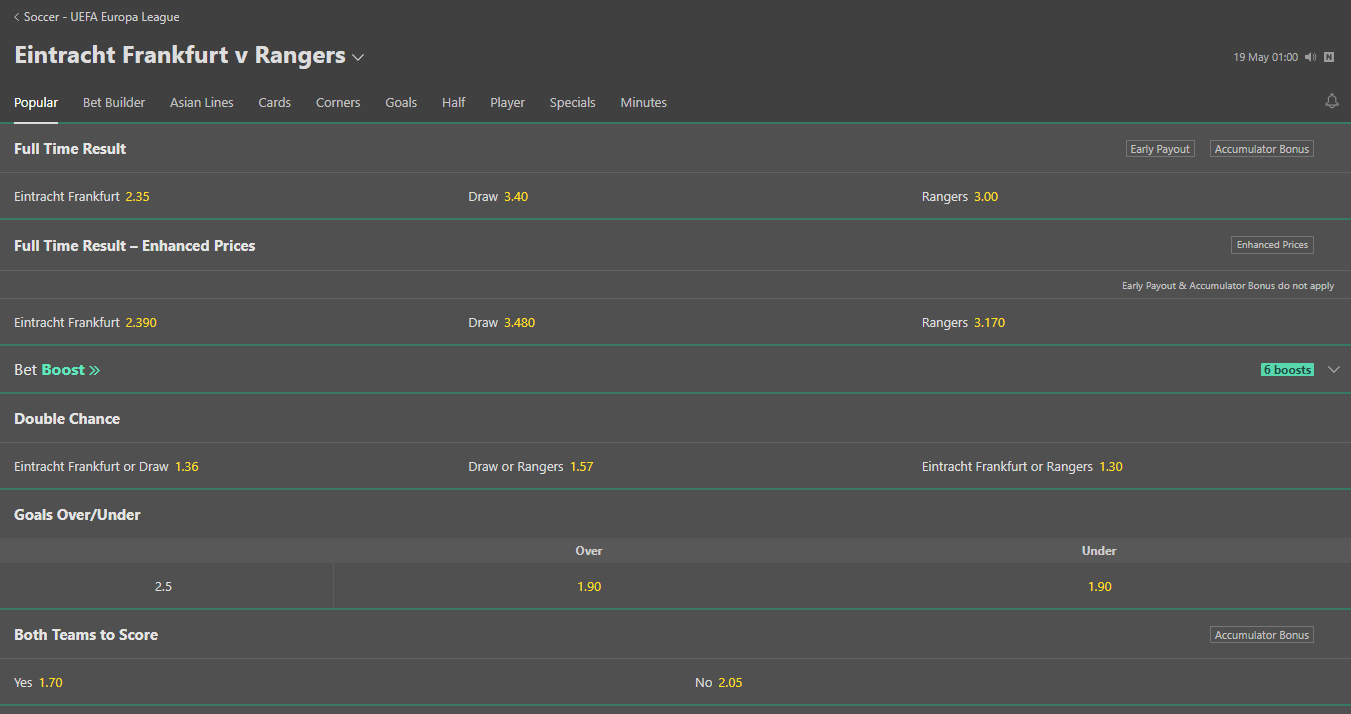Click Accumulator Bonus badge on Both Teams to Score
The height and width of the screenshot is (714, 1351).
tap(1262, 635)
